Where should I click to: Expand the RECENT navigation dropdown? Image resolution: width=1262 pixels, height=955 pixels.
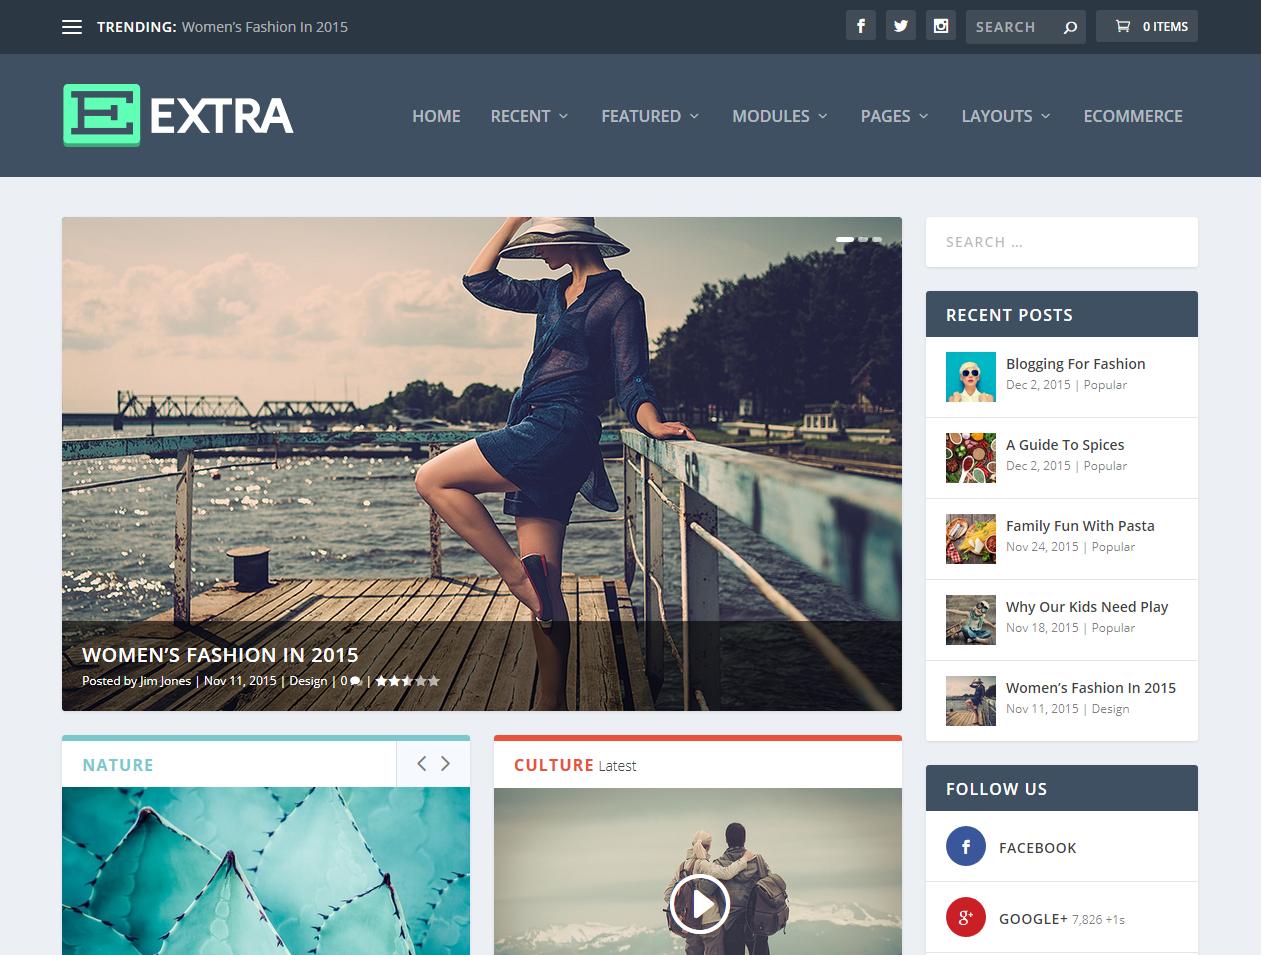click(528, 116)
